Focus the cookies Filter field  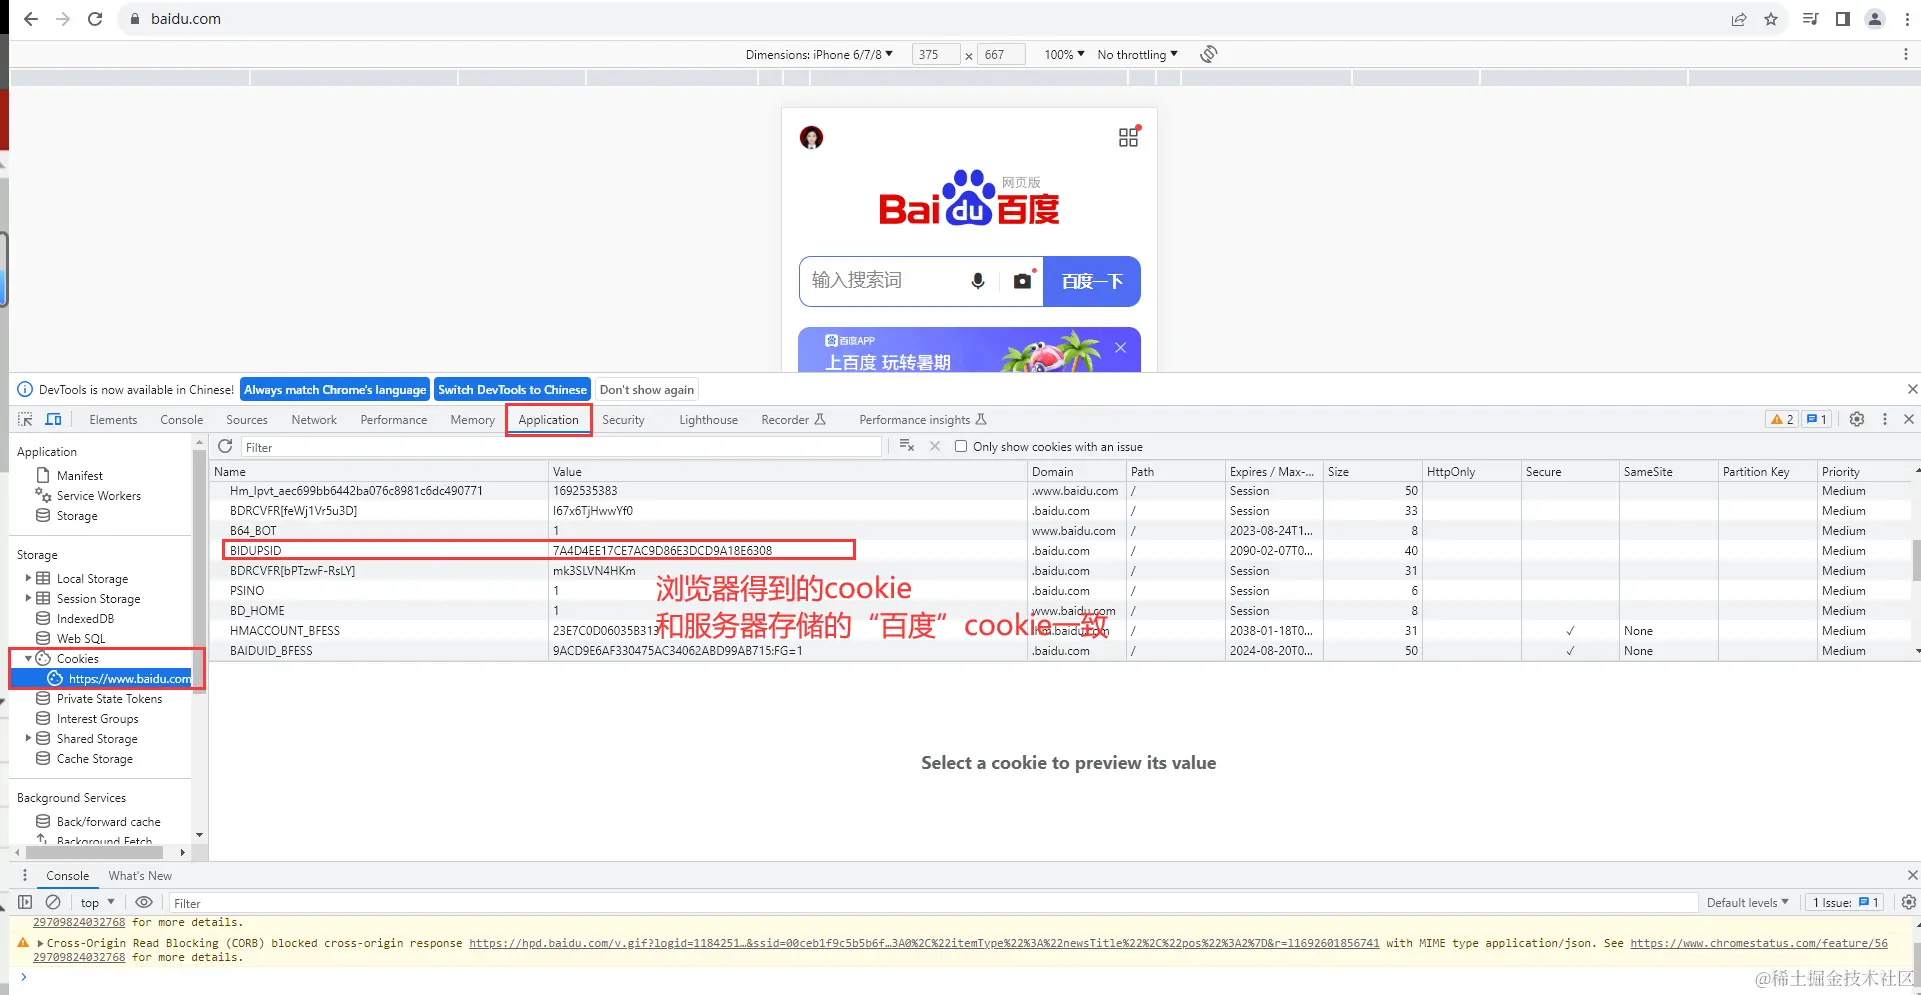pos(561,447)
